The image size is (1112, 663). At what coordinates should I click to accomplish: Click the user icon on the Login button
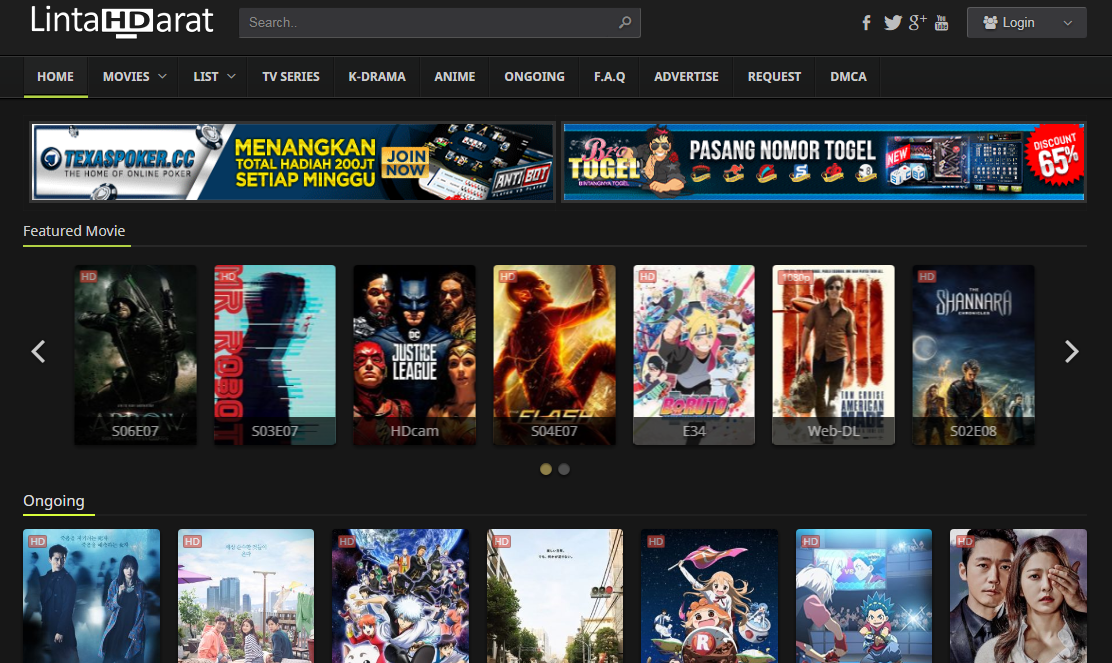(x=990, y=22)
